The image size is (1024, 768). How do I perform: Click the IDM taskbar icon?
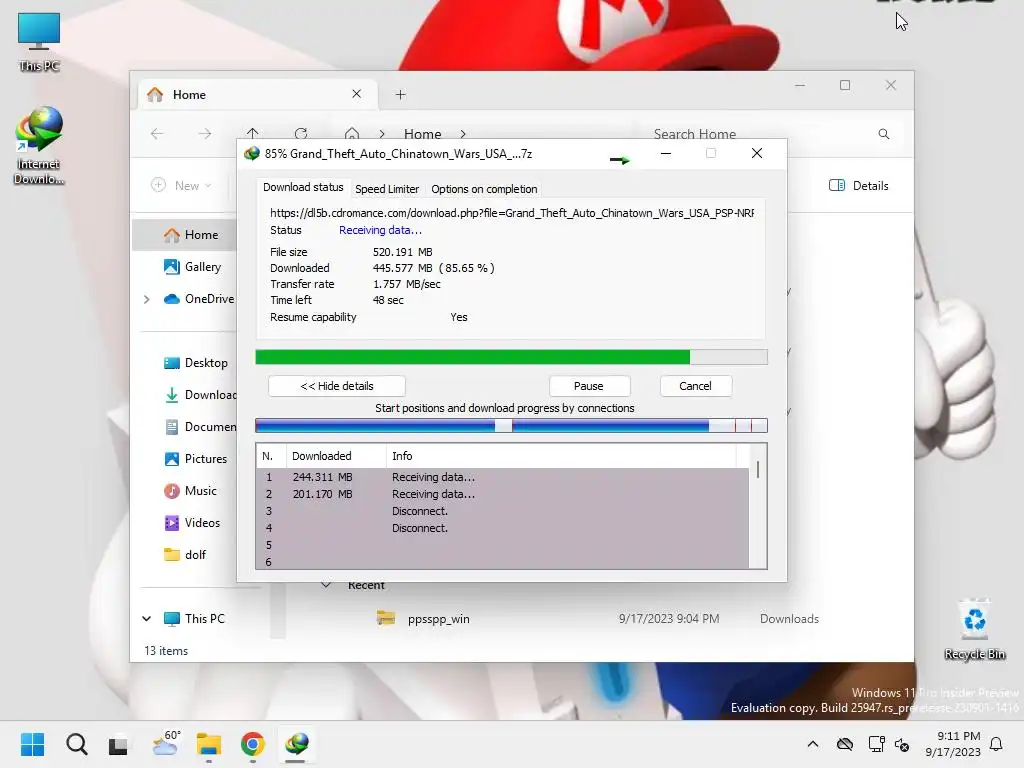tap(296, 744)
